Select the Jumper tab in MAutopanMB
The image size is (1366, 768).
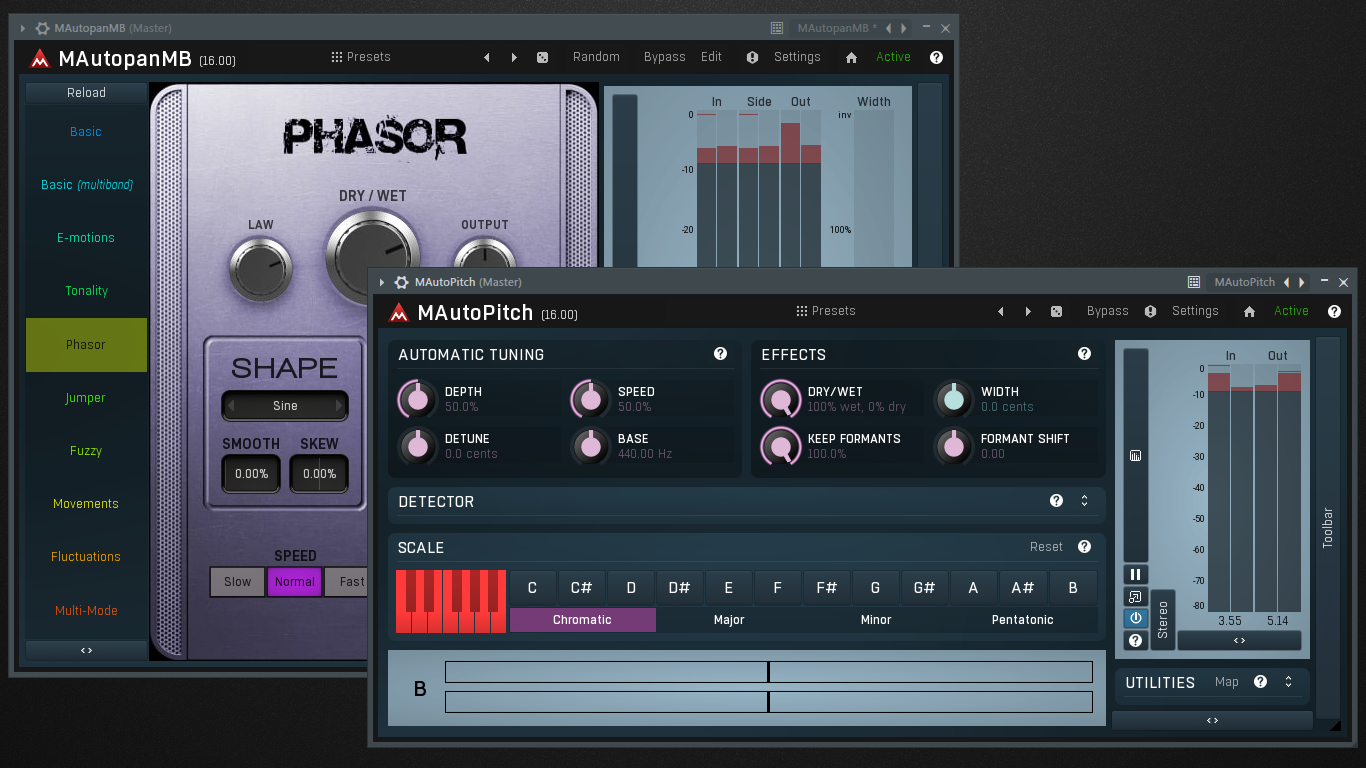(86, 398)
